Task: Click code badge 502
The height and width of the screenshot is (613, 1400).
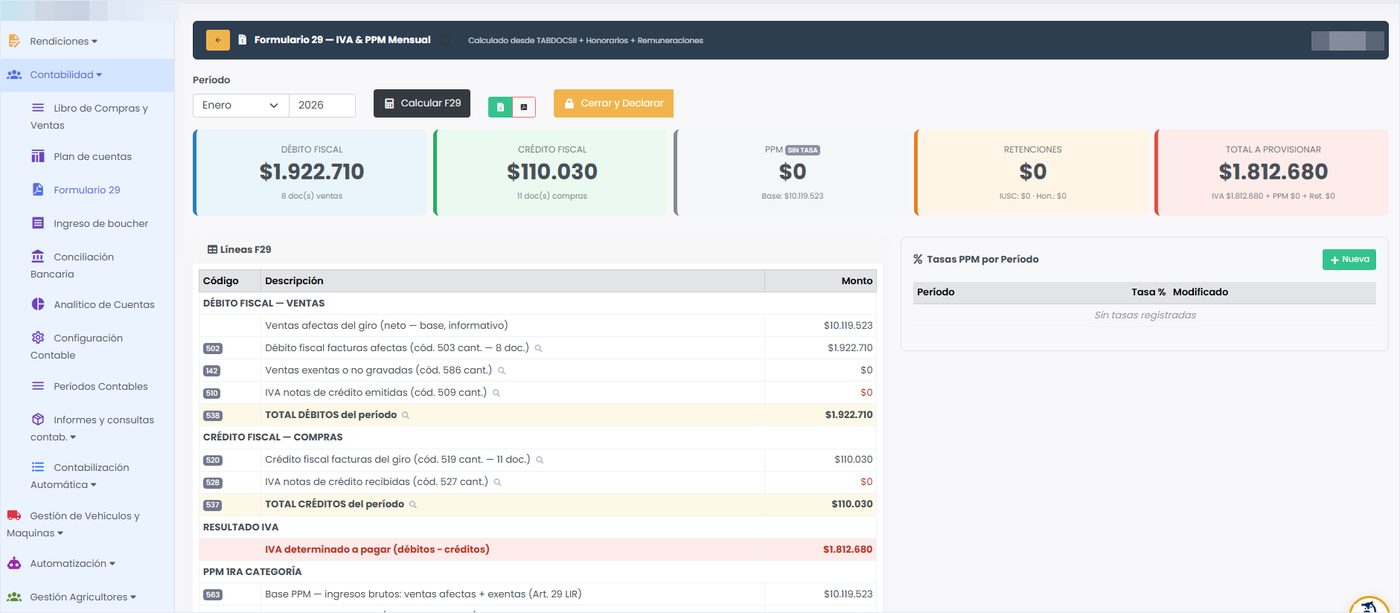Action: (x=212, y=349)
